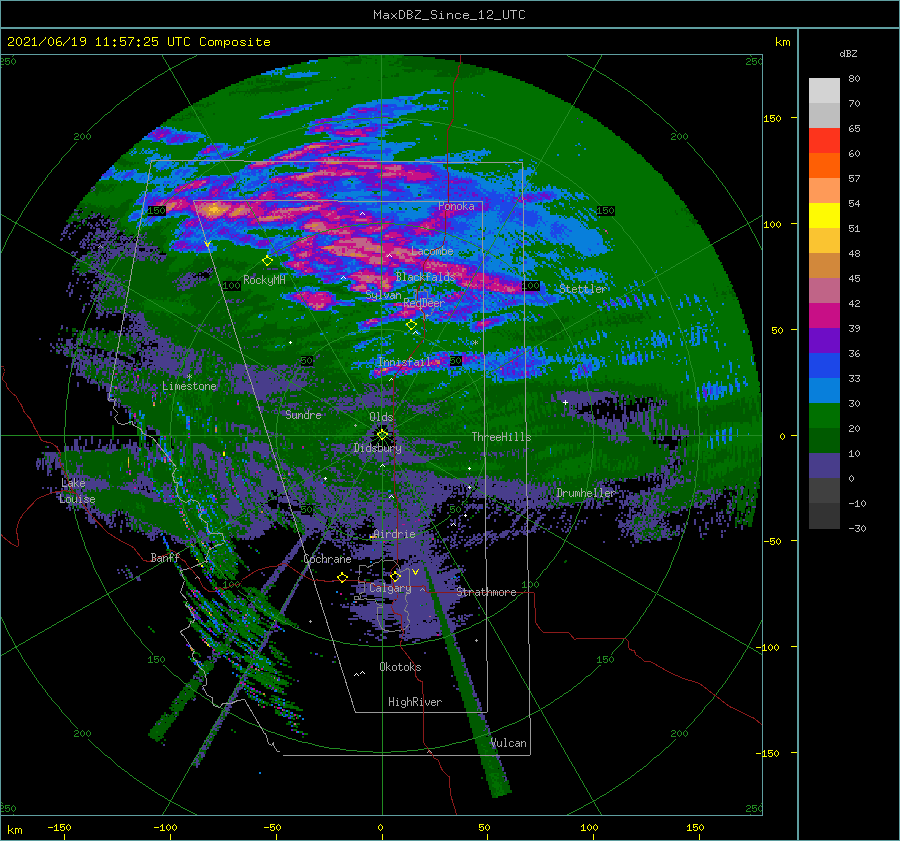
Task: Click the yellow V marker northwest of RockyMH
Action: (x=208, y=245)
